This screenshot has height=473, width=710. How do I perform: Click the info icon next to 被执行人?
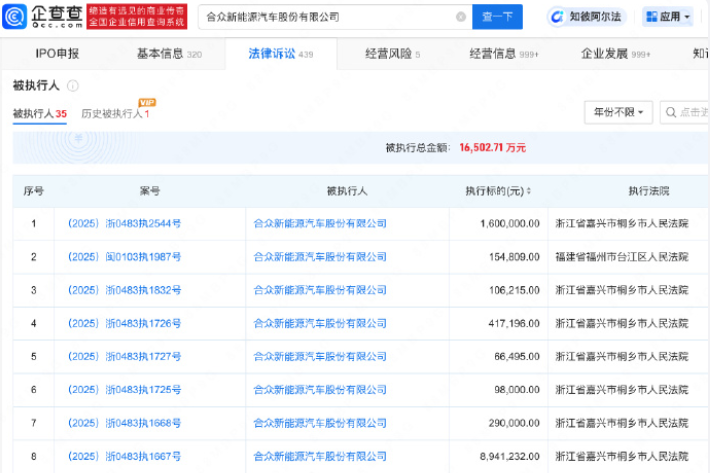pyautogui.click(x=73, y=87)
